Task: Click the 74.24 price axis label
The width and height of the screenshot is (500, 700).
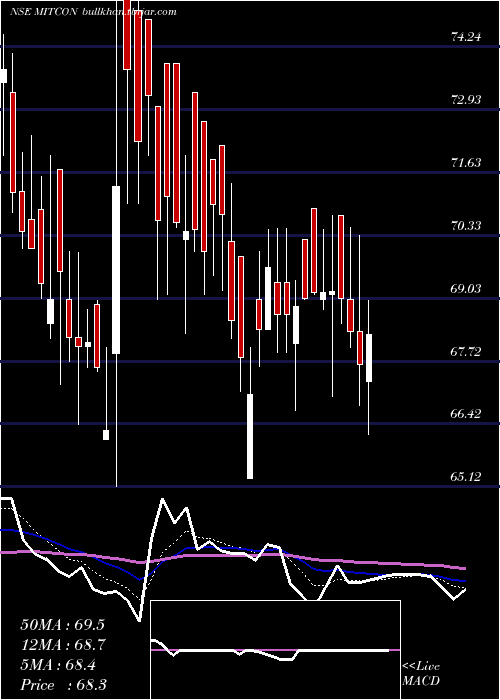Action: point(466,37)
